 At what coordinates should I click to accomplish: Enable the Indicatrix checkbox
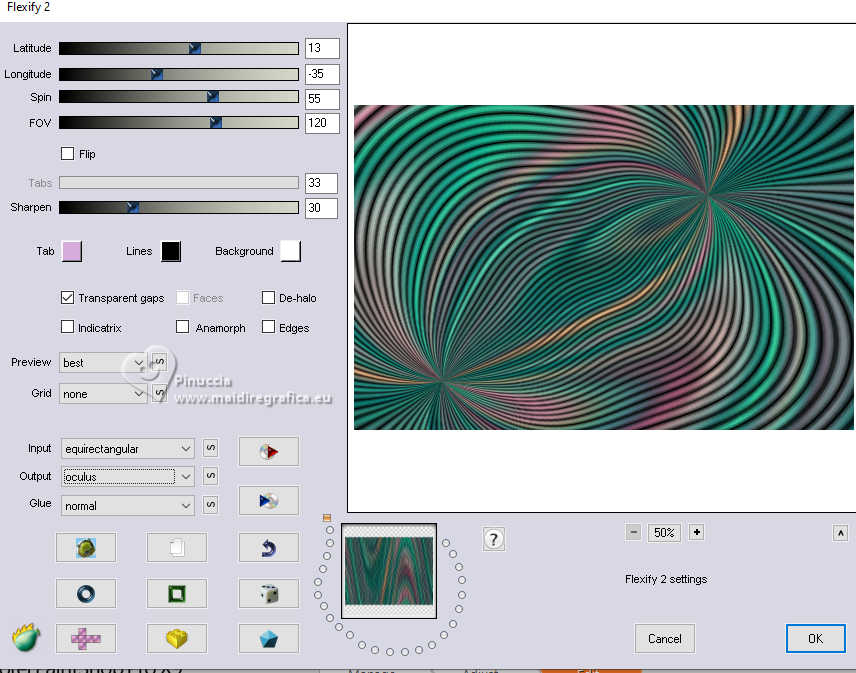67,327
